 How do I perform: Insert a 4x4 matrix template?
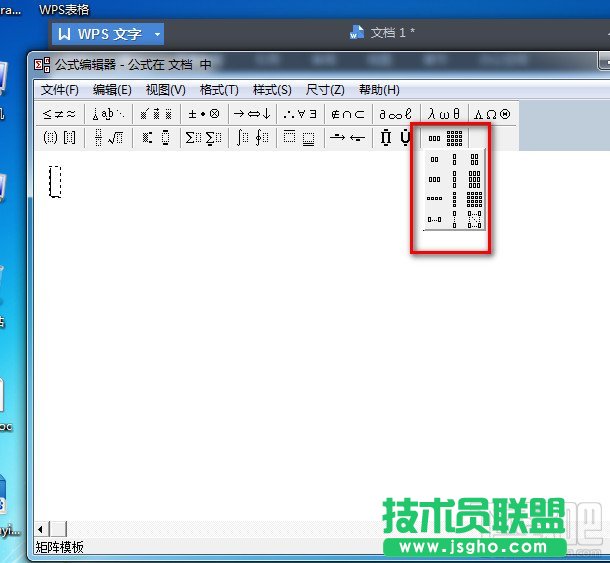[x=474, y=199]
